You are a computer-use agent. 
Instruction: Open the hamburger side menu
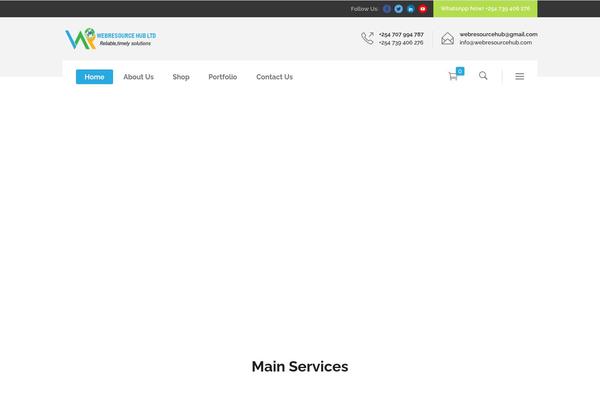pyautogui.click(x=519, y=76)
